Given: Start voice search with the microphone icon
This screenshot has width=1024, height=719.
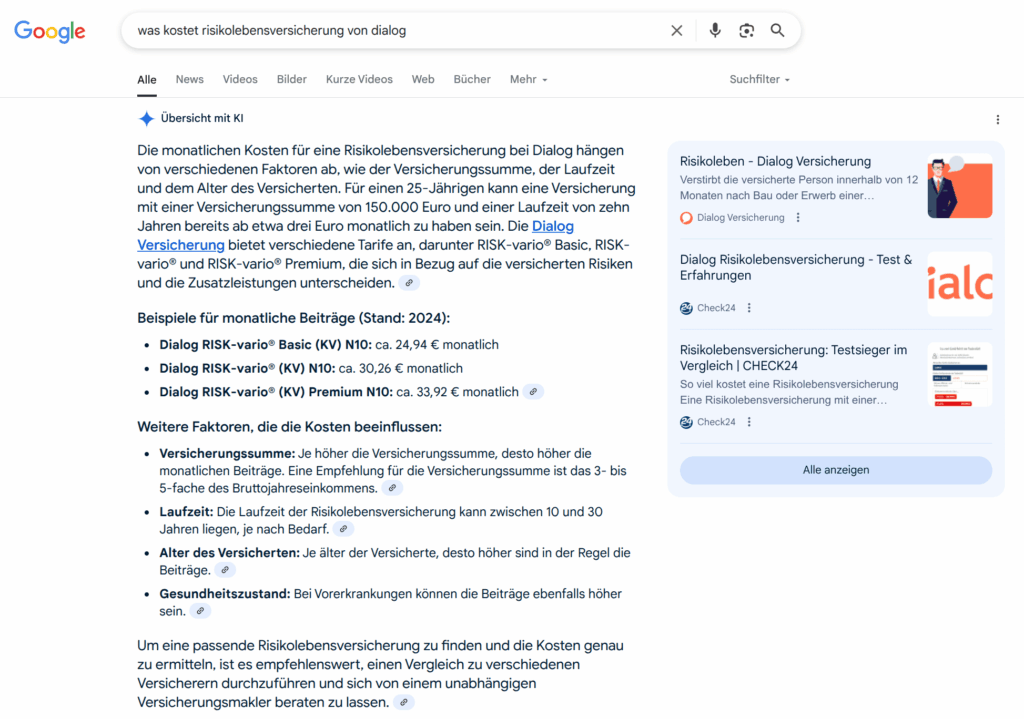Looking at the screenshot, I should tap(715, 31).
